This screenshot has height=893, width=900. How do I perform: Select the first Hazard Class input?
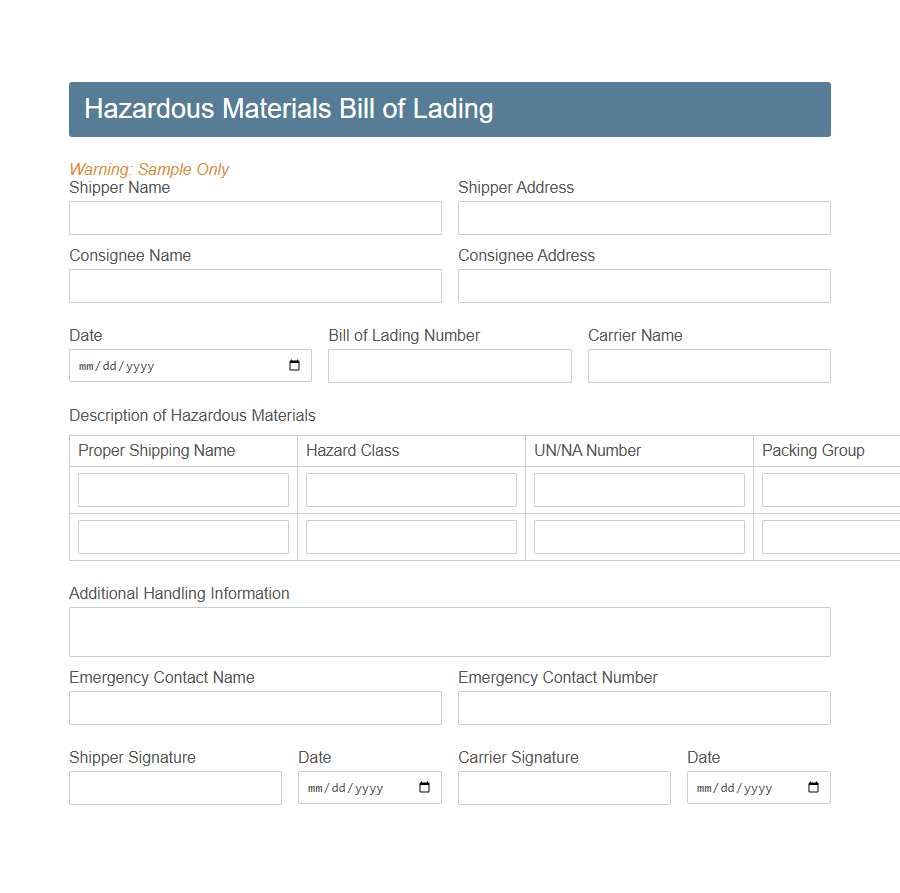(x=411, y=489)
